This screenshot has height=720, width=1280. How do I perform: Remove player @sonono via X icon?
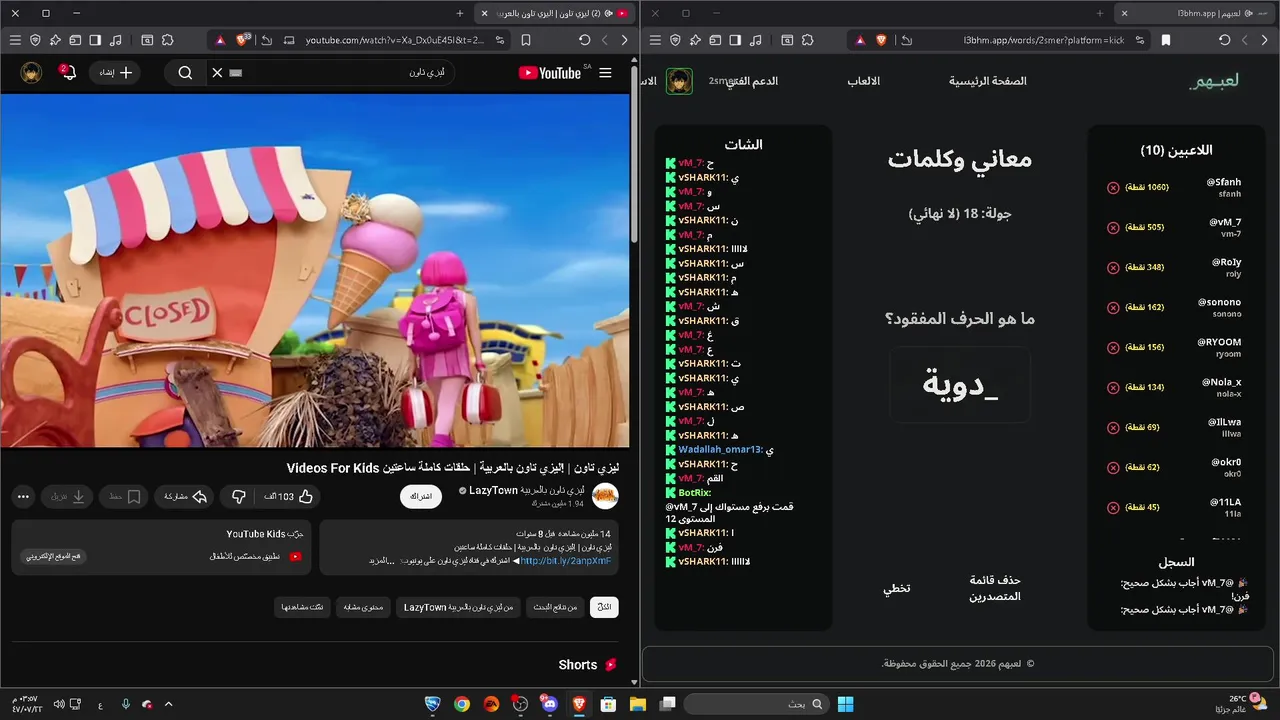coord(1113,307)
